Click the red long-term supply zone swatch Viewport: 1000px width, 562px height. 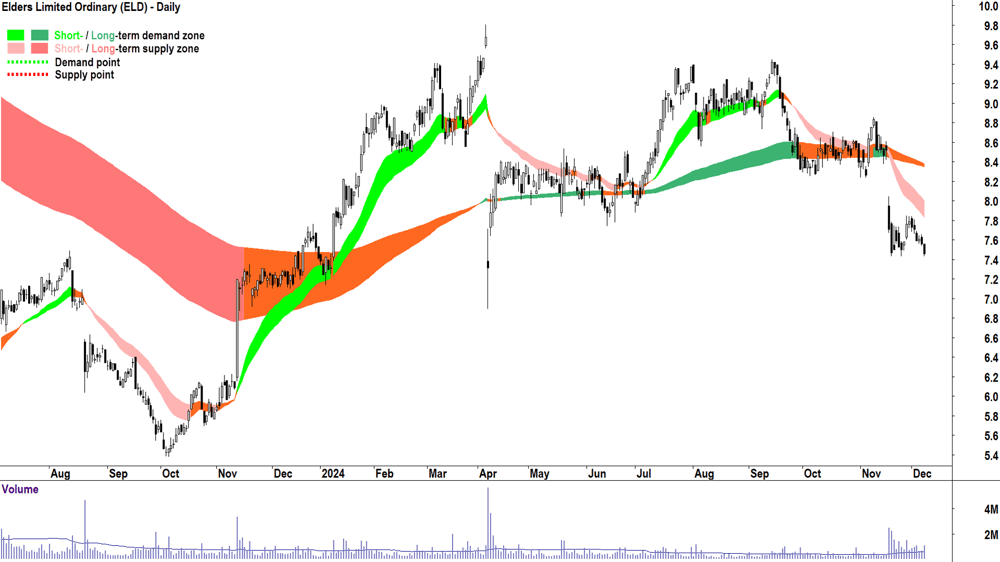click(40, 48)
